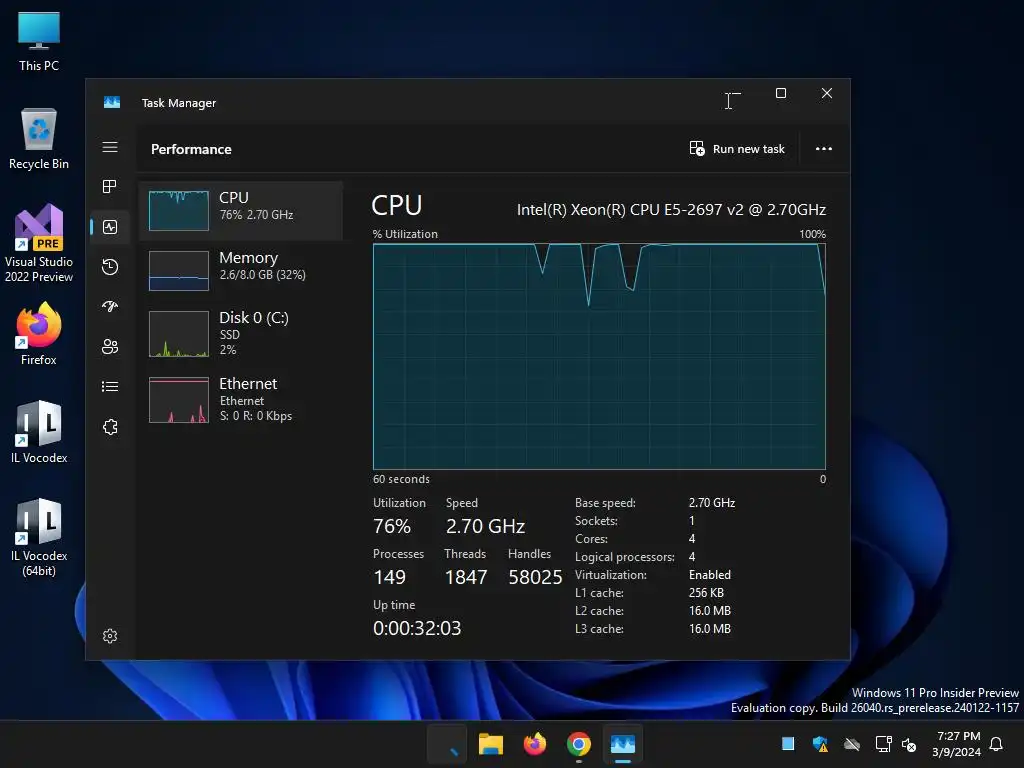Click the blue square tray icon
The height and width of the screenshot is (768, 1024).
click(x=788, y=744)
